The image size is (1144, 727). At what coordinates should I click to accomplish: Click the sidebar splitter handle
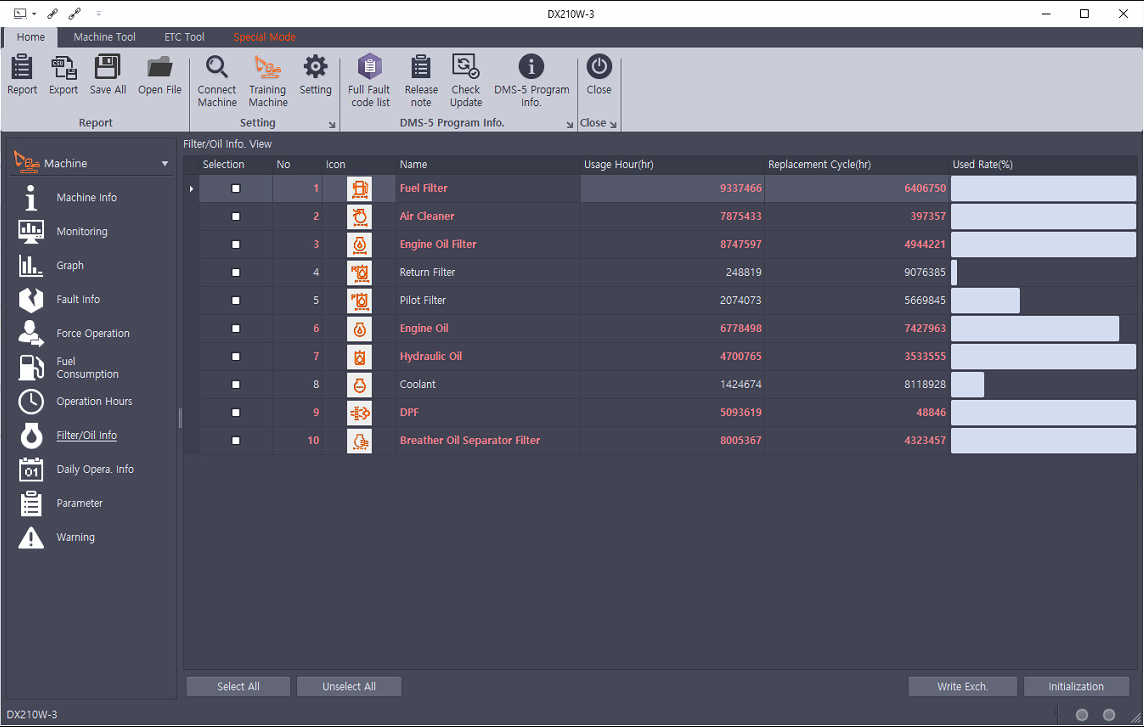tap(180, 418)
